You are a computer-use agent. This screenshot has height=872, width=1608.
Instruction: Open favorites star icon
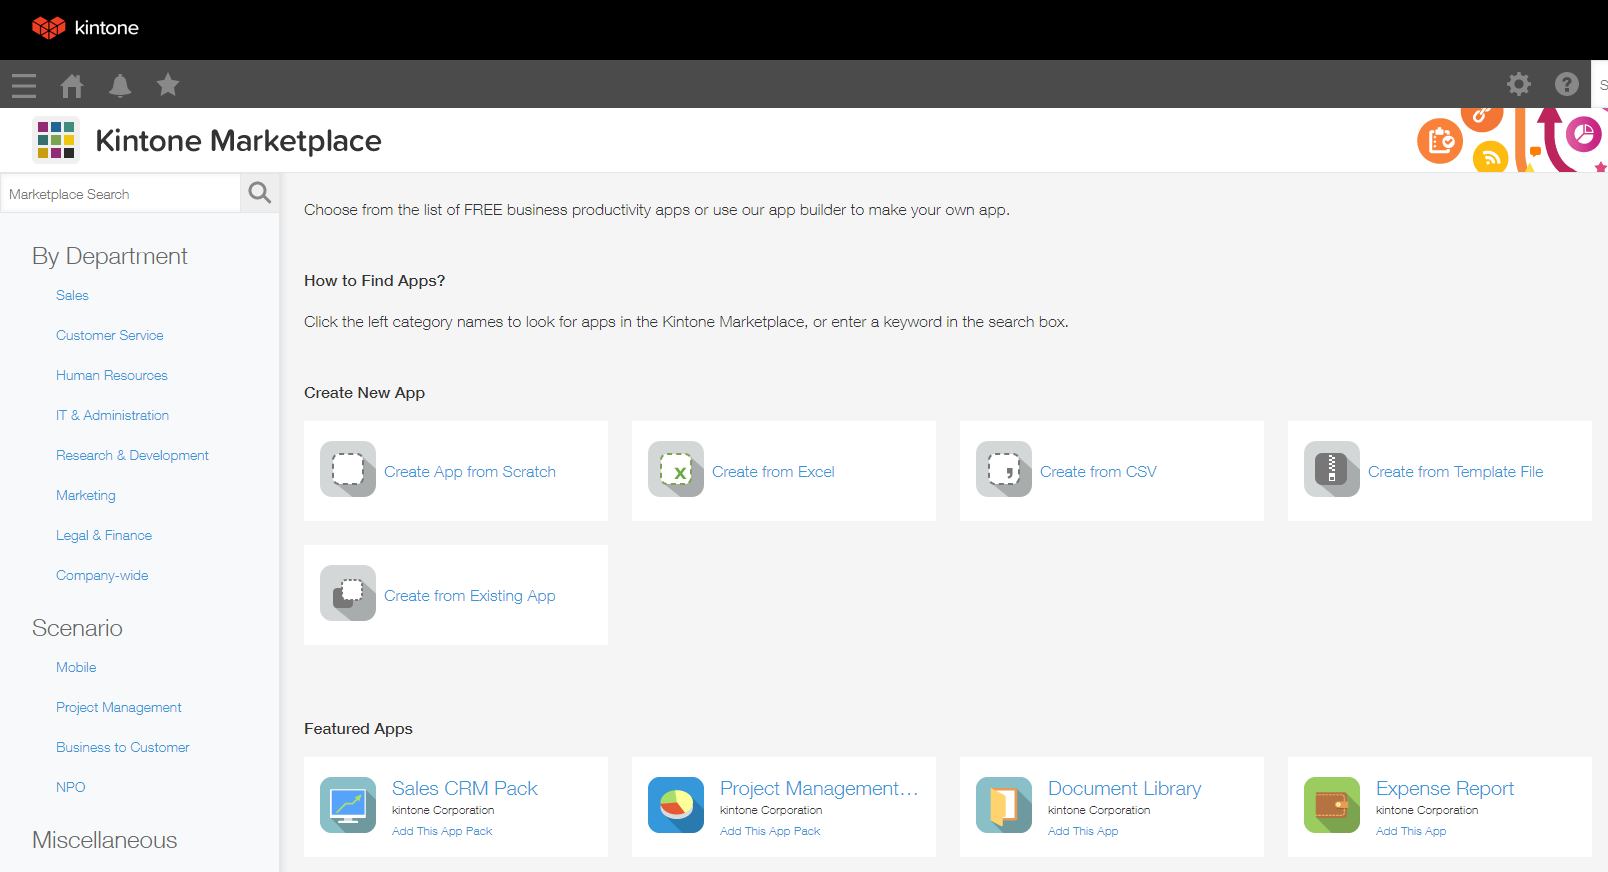click(168, 85)
